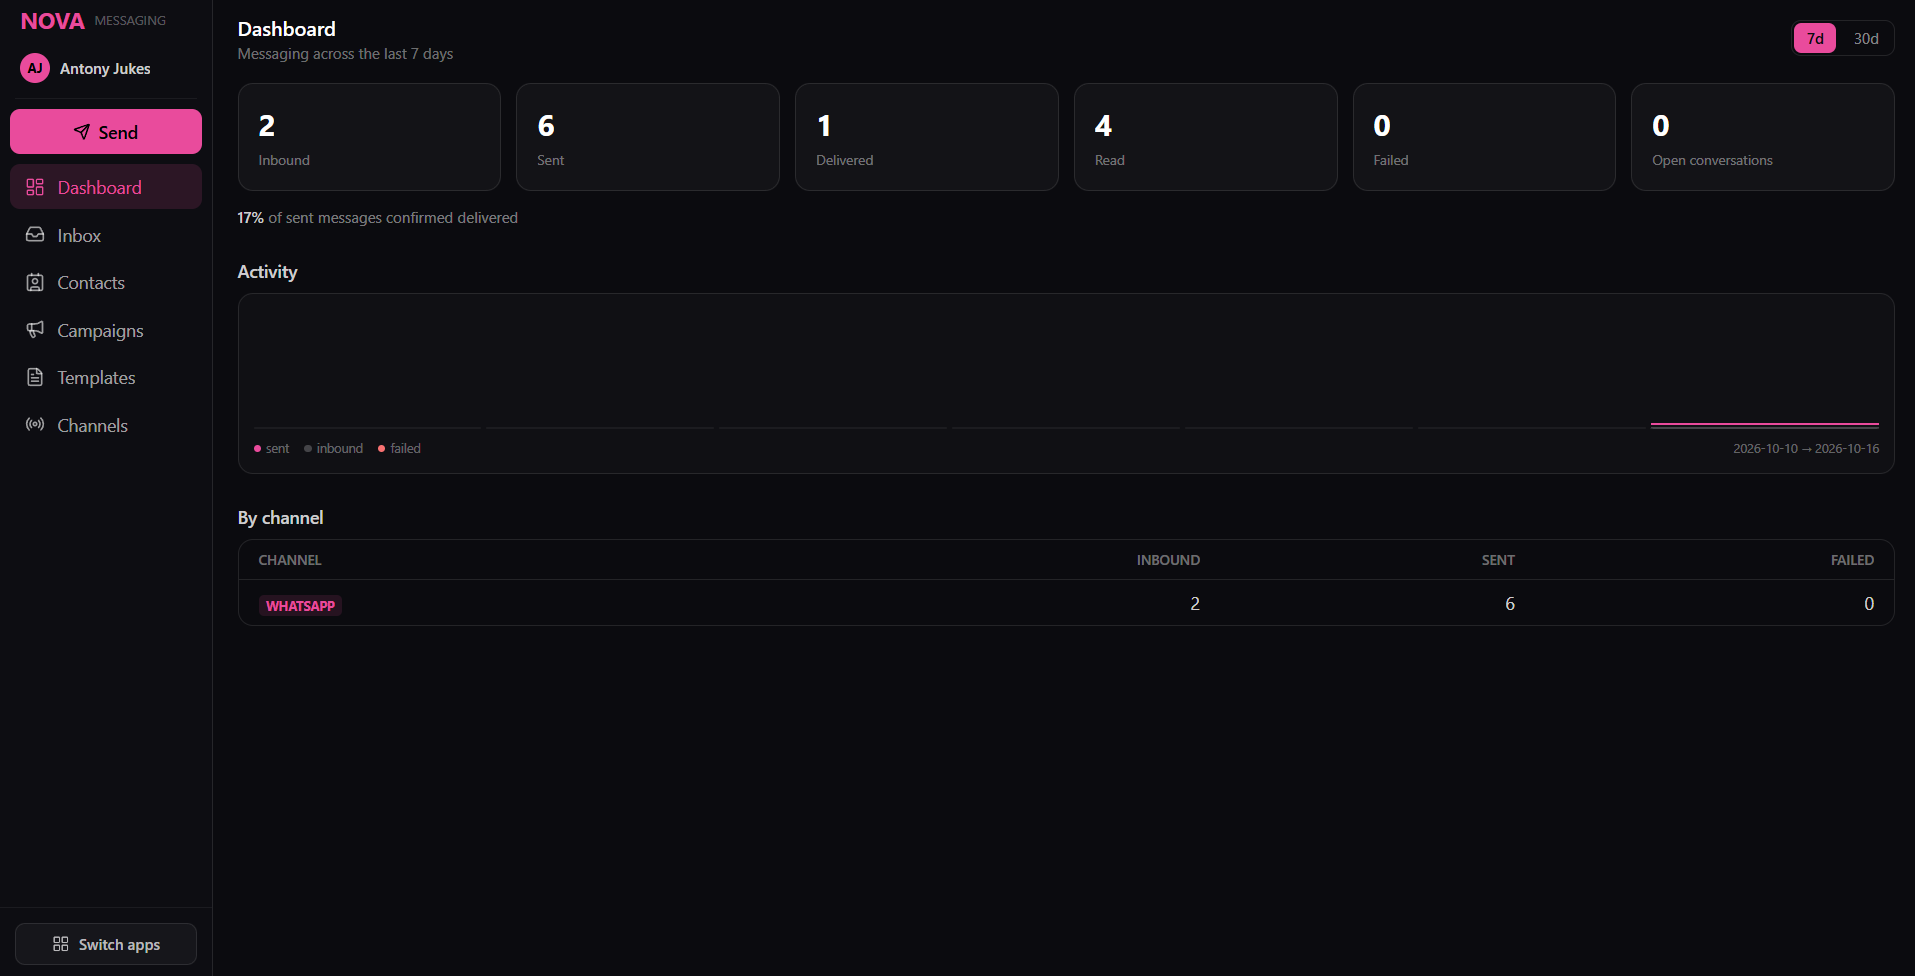Click the WhatsApp sent value 6

[1510, 604]
